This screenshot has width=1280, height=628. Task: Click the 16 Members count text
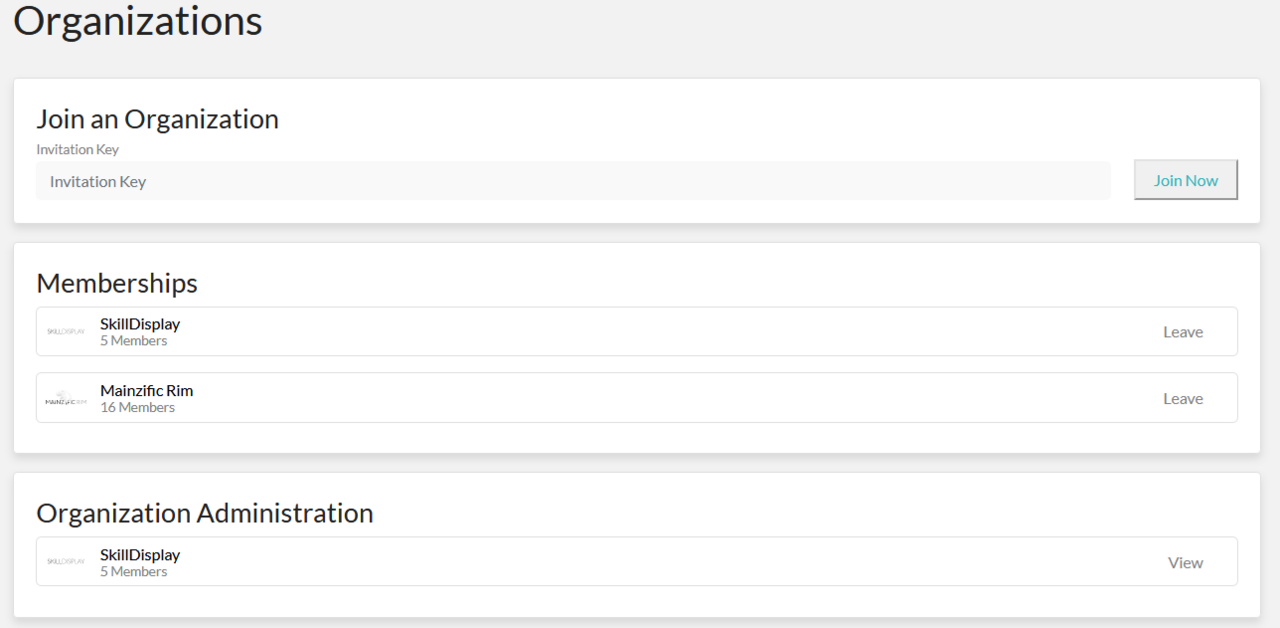[x=137, y=408]
